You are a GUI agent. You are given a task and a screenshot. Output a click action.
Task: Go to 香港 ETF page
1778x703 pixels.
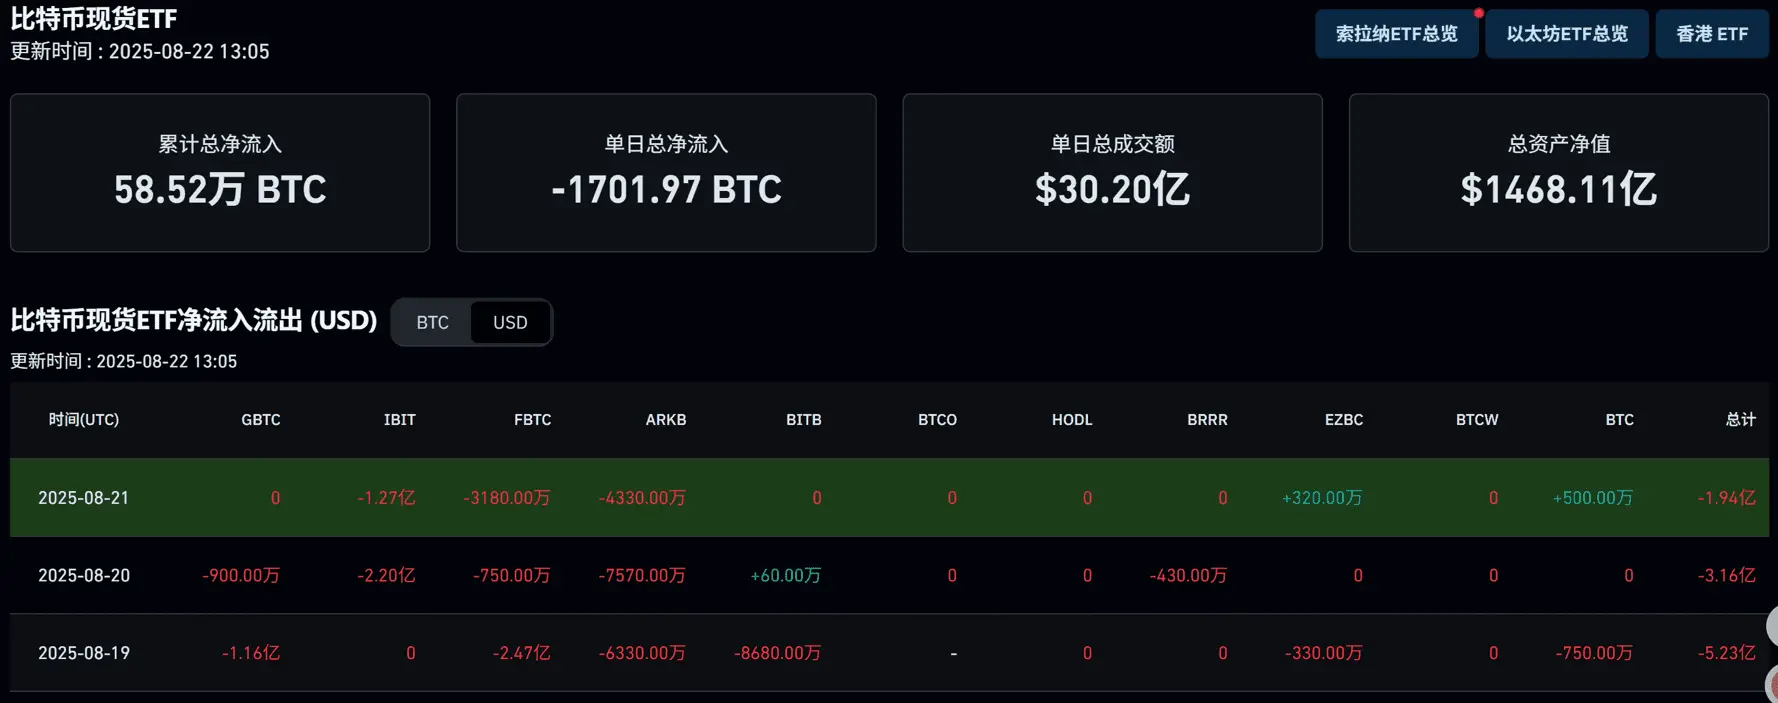point(1712,34)
